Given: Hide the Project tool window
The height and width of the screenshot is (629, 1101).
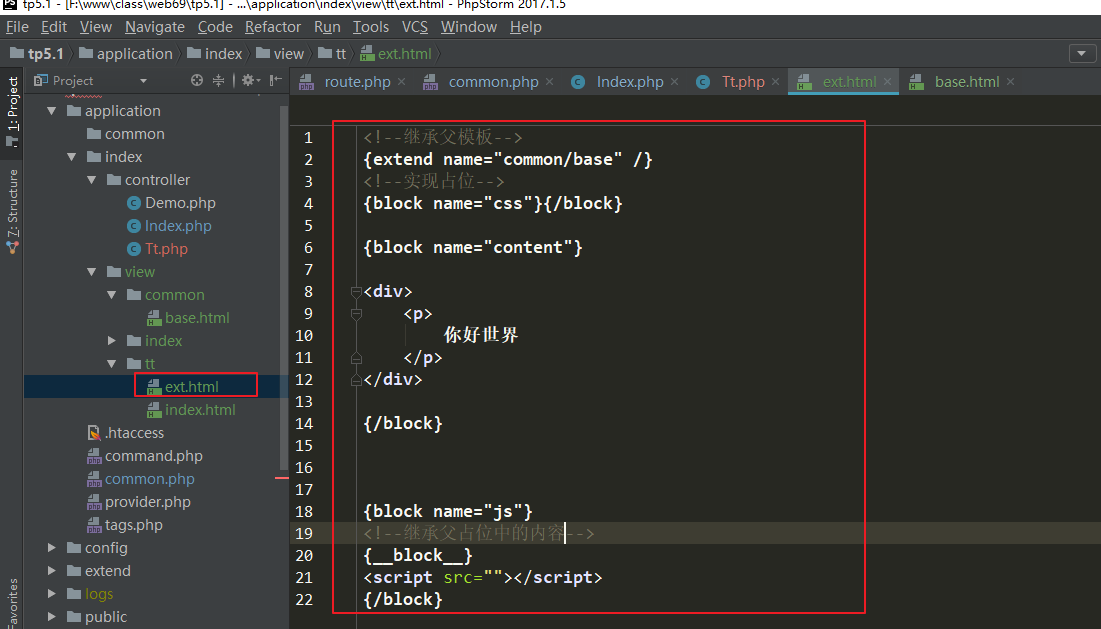Looking at the screenshot, I should pyautogui.click(x=276, y=81).
